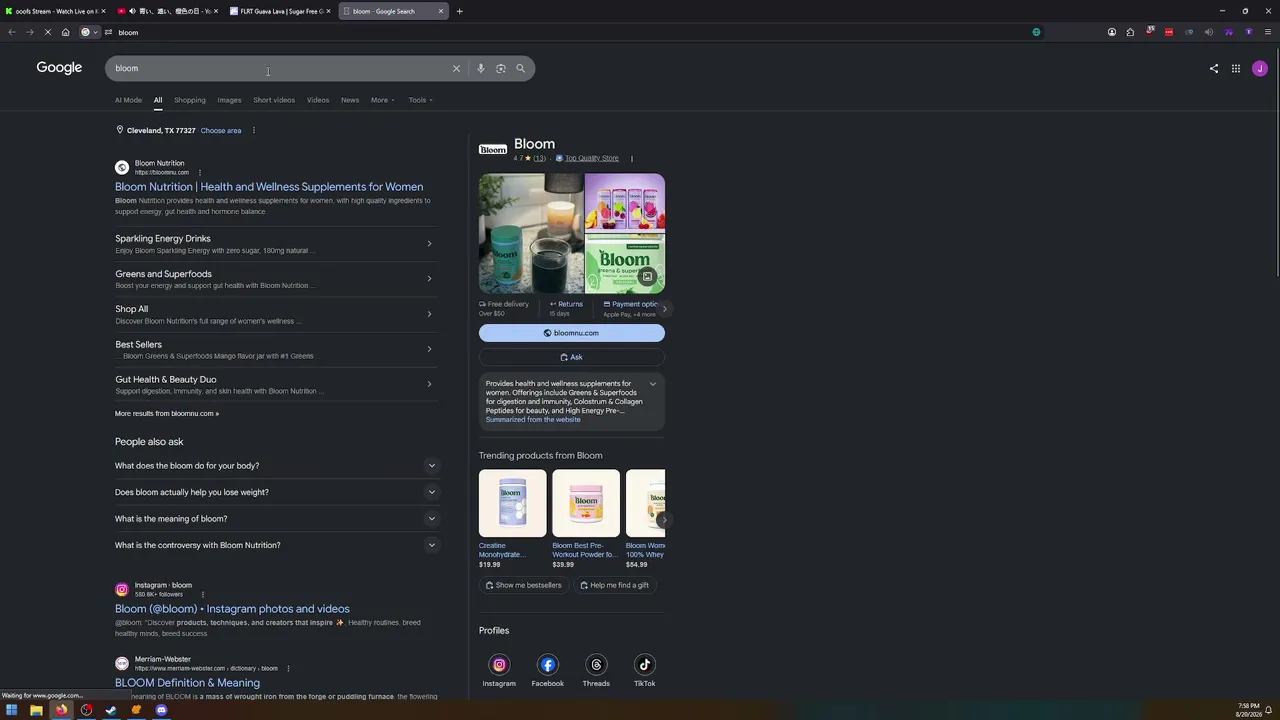
Task: Open the Bloom Instagram profile icon
Action: pyautogui.click(x=499, y=665)
